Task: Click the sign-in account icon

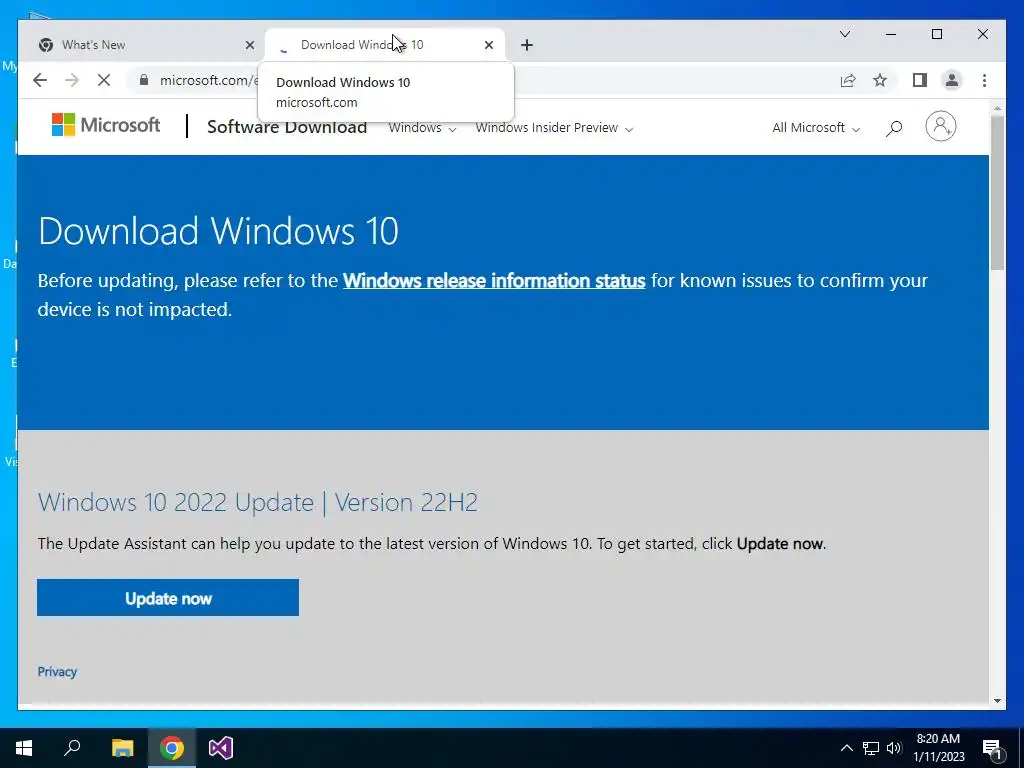Action: pyautogui.click(x=940, y=126)
